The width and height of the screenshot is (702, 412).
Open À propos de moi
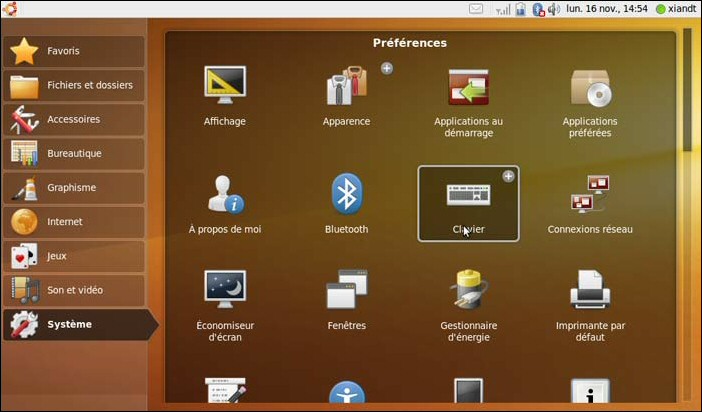(x=225, y=204)
